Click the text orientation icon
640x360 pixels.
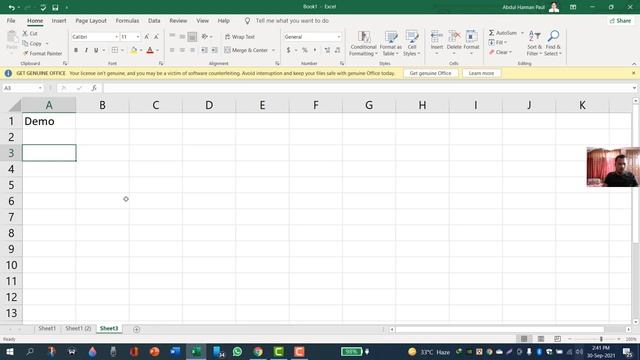point(205,37)
